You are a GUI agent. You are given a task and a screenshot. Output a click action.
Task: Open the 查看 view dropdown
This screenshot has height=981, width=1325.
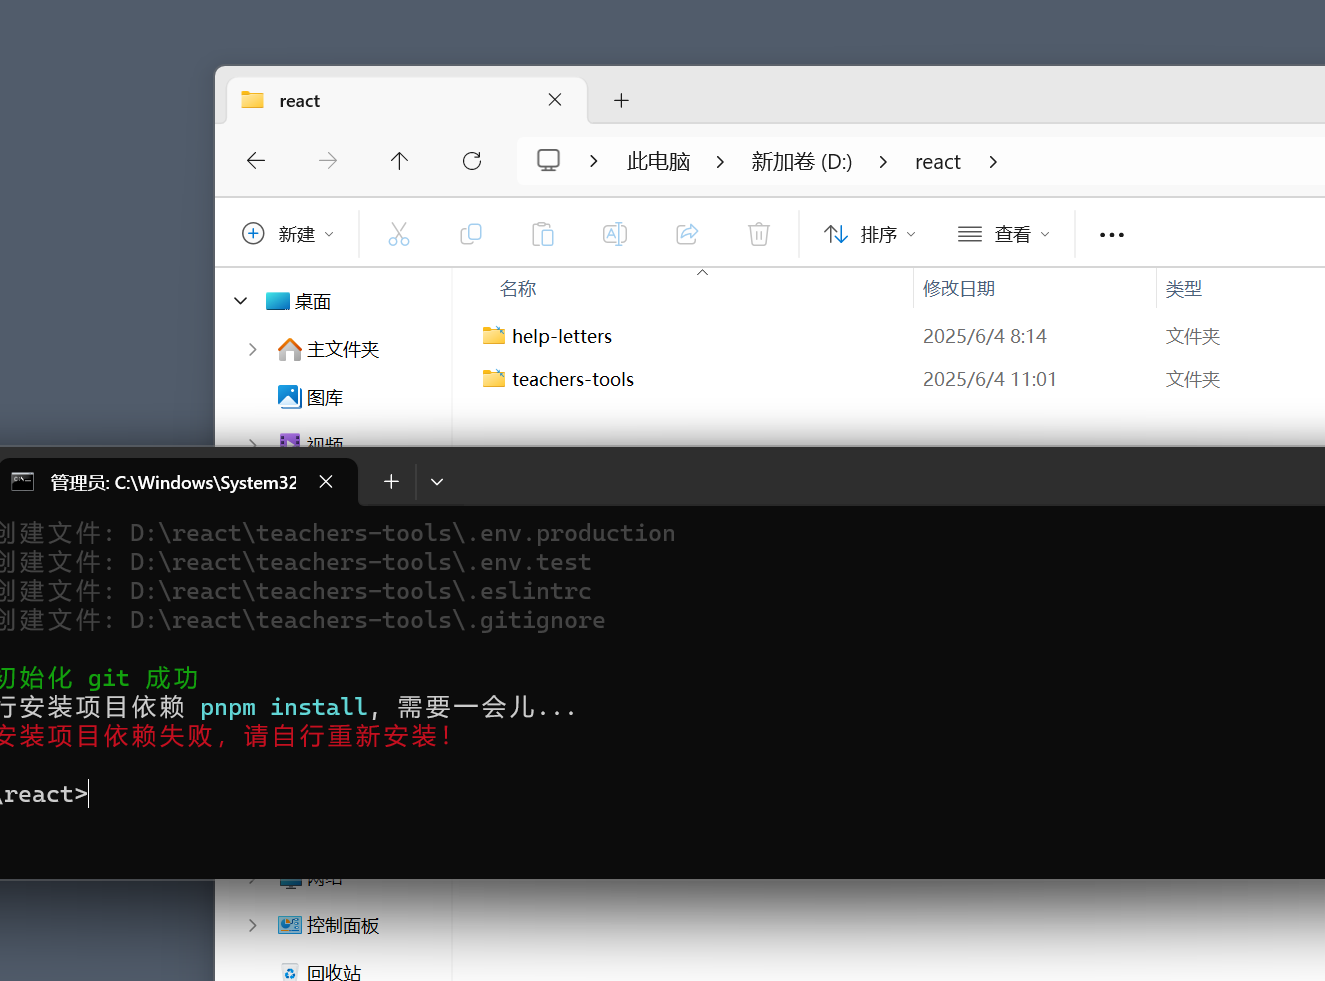1004,234
